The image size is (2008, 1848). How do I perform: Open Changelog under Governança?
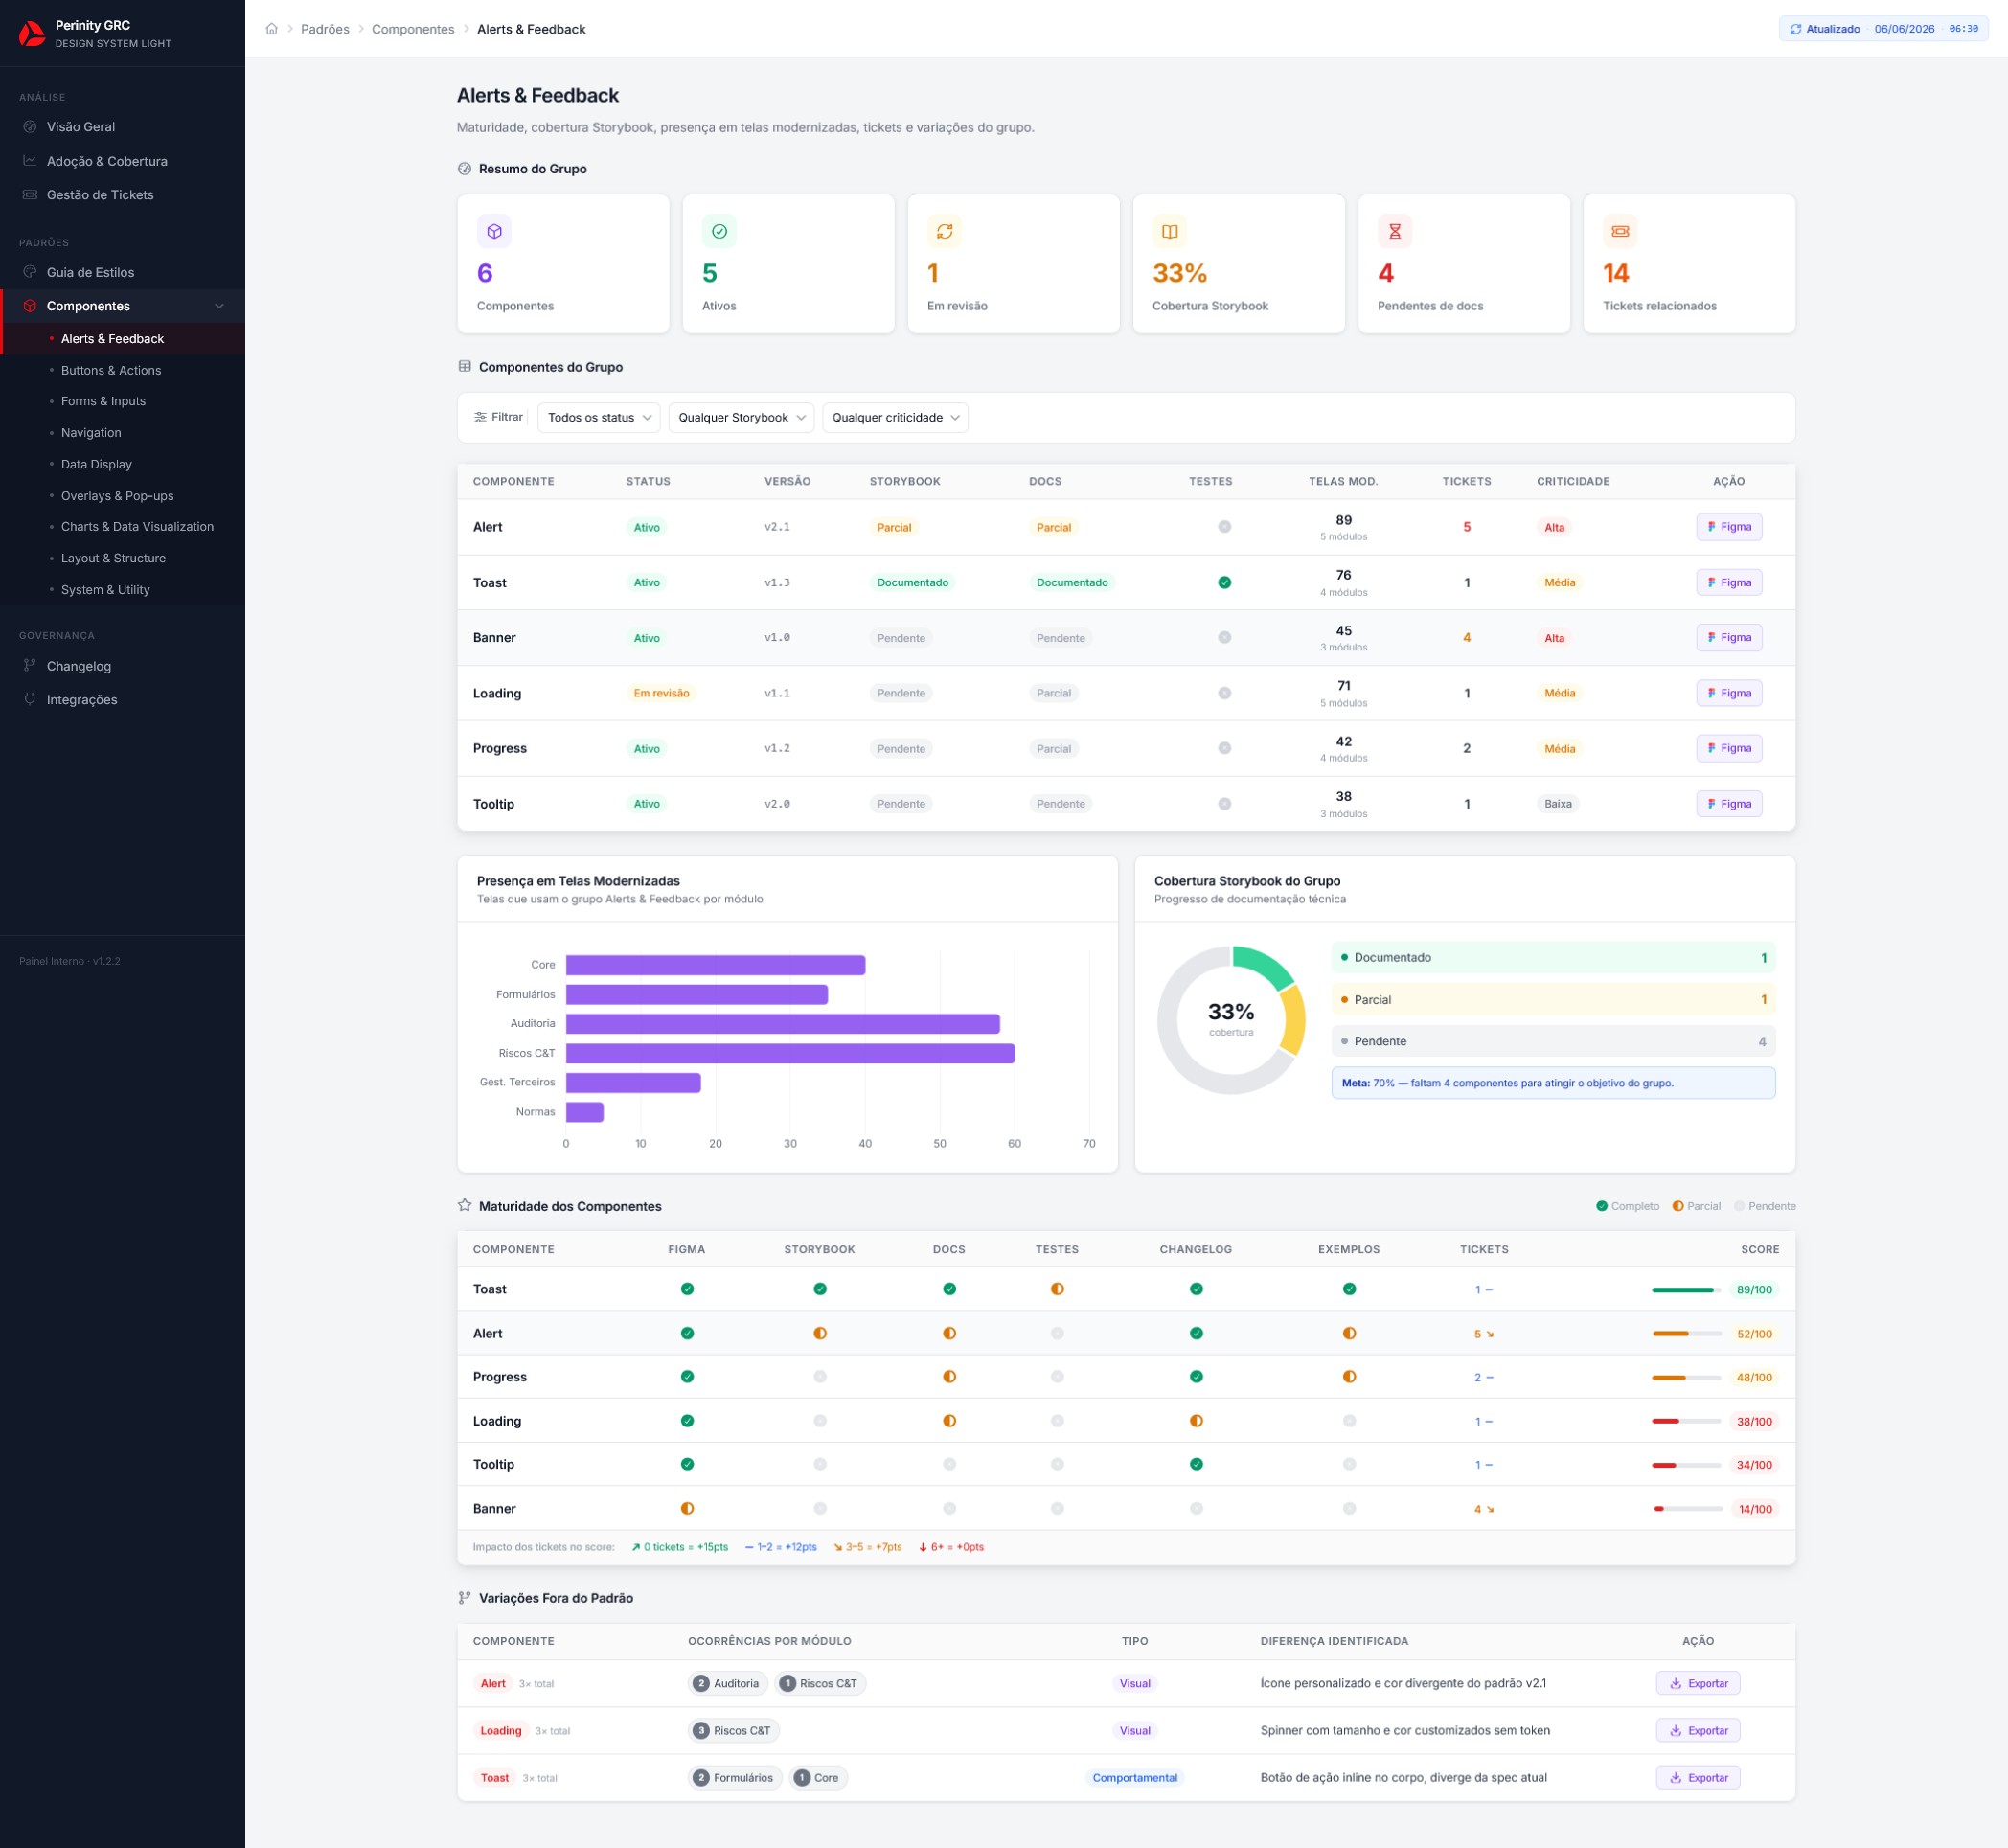point(79,666)
